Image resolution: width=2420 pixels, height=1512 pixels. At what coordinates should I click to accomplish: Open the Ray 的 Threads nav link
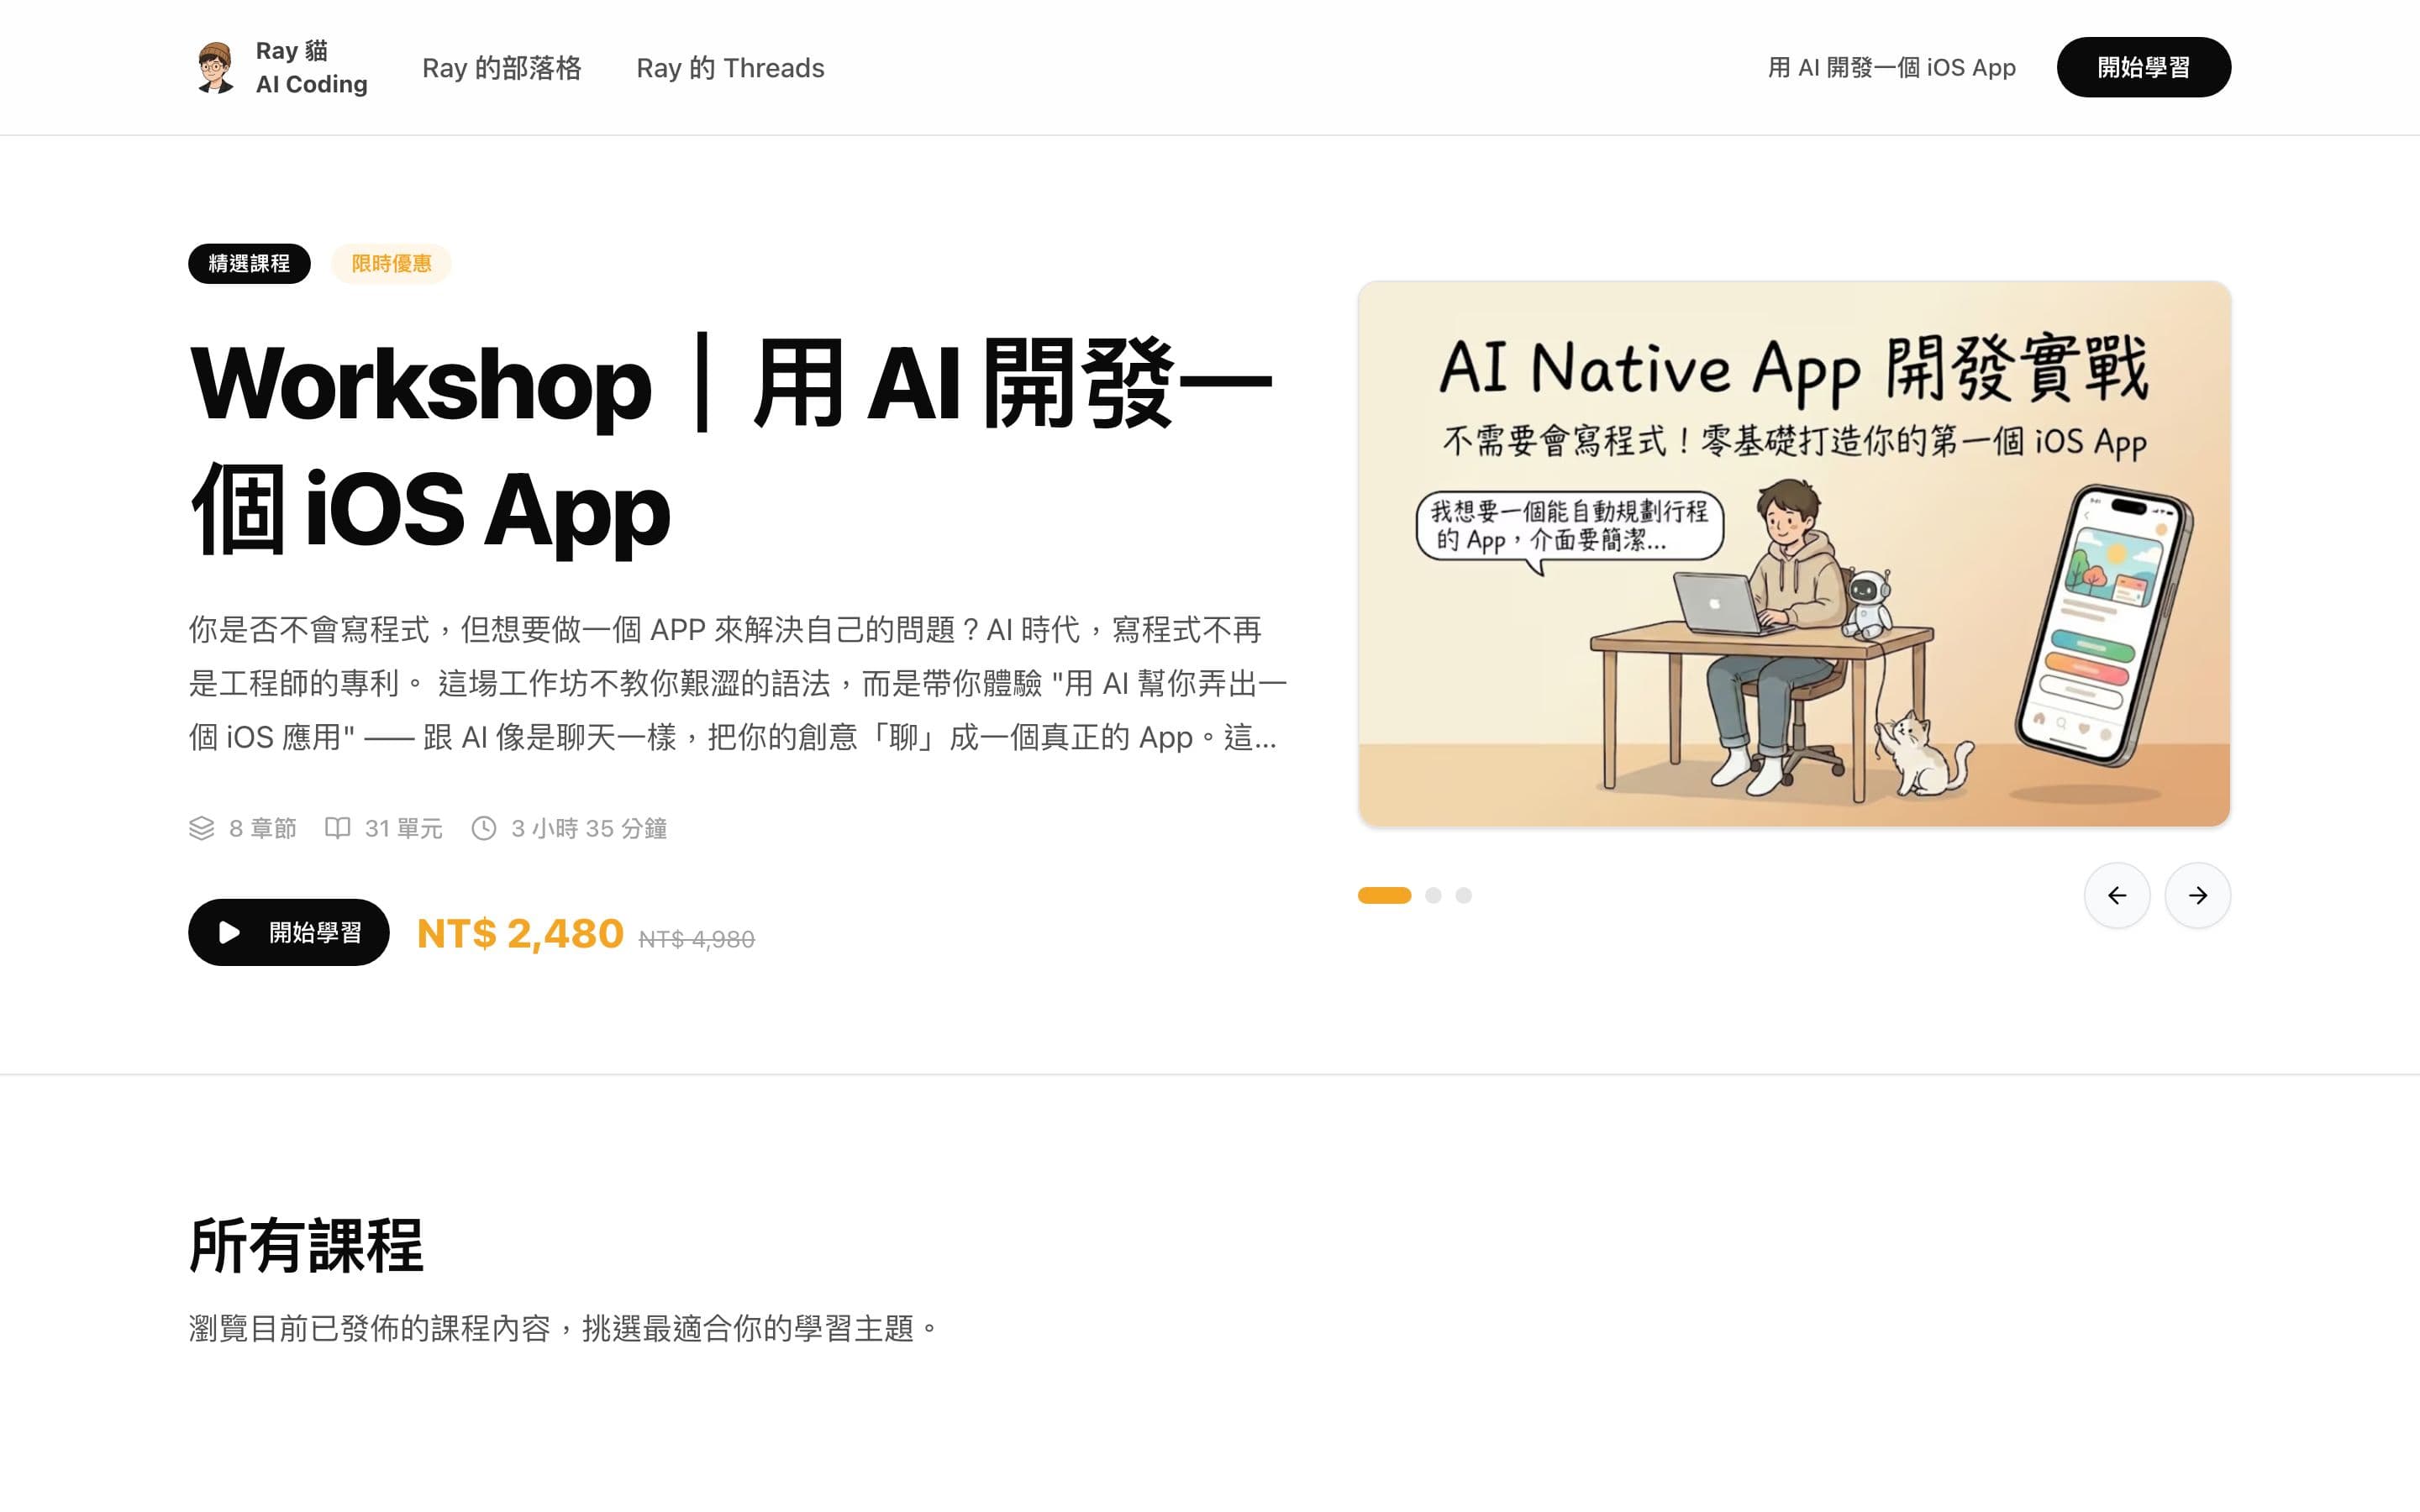[x=730, y=68]
